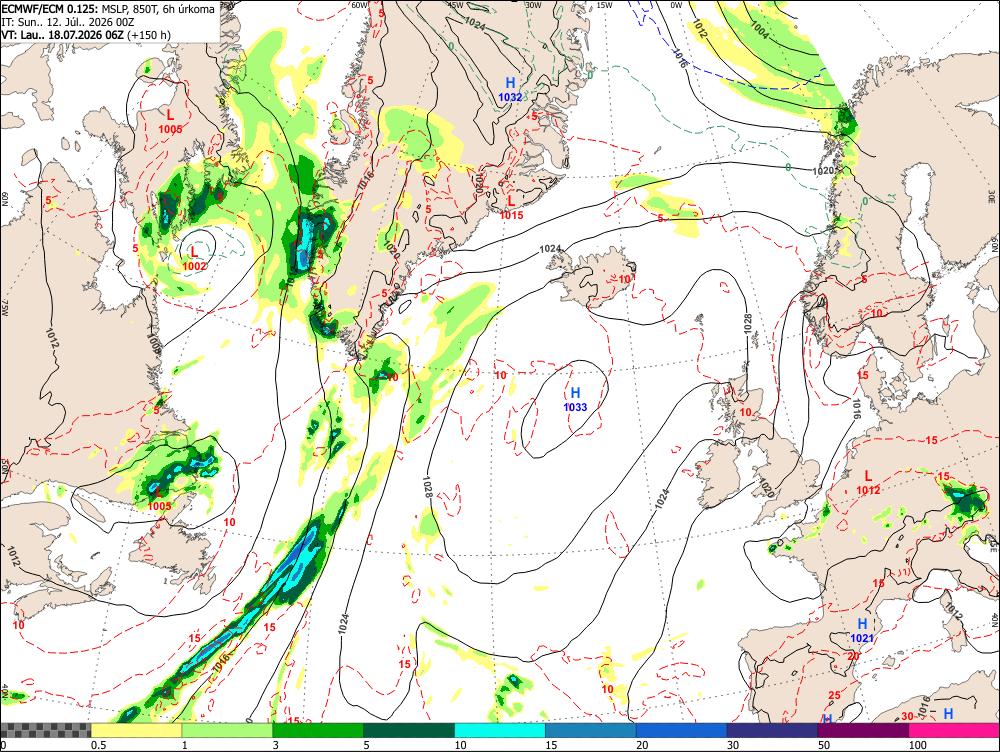Click the purple 50–100 mm legend swatch
Image resolution: width=1000 pixels, height=752 pixels.
point(864,730)
